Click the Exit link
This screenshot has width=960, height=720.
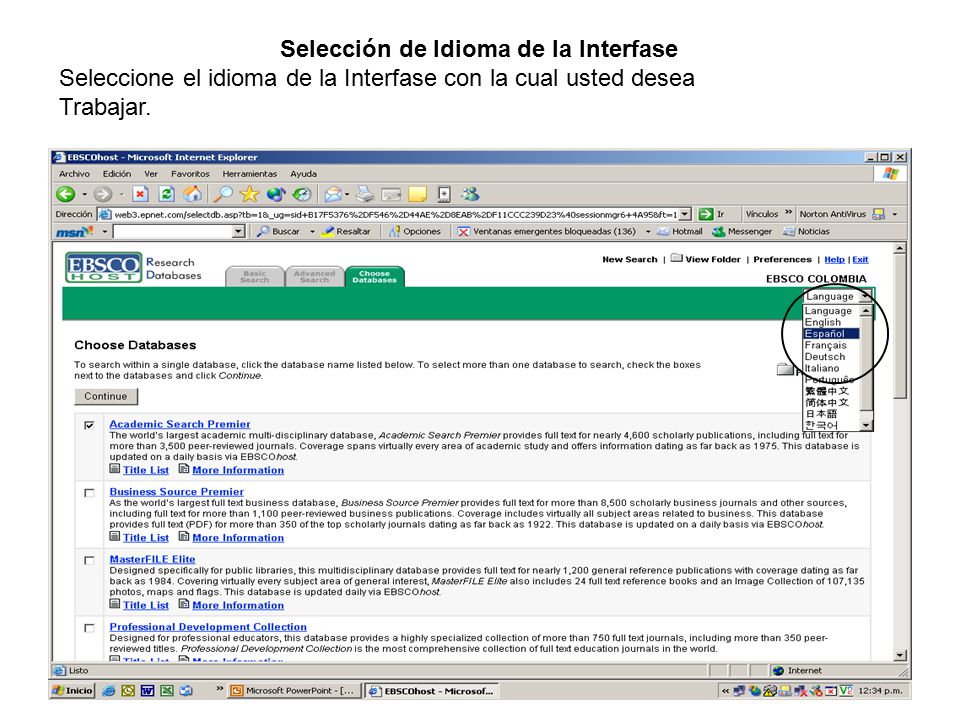pyautogui.click(x=860, y=260)
